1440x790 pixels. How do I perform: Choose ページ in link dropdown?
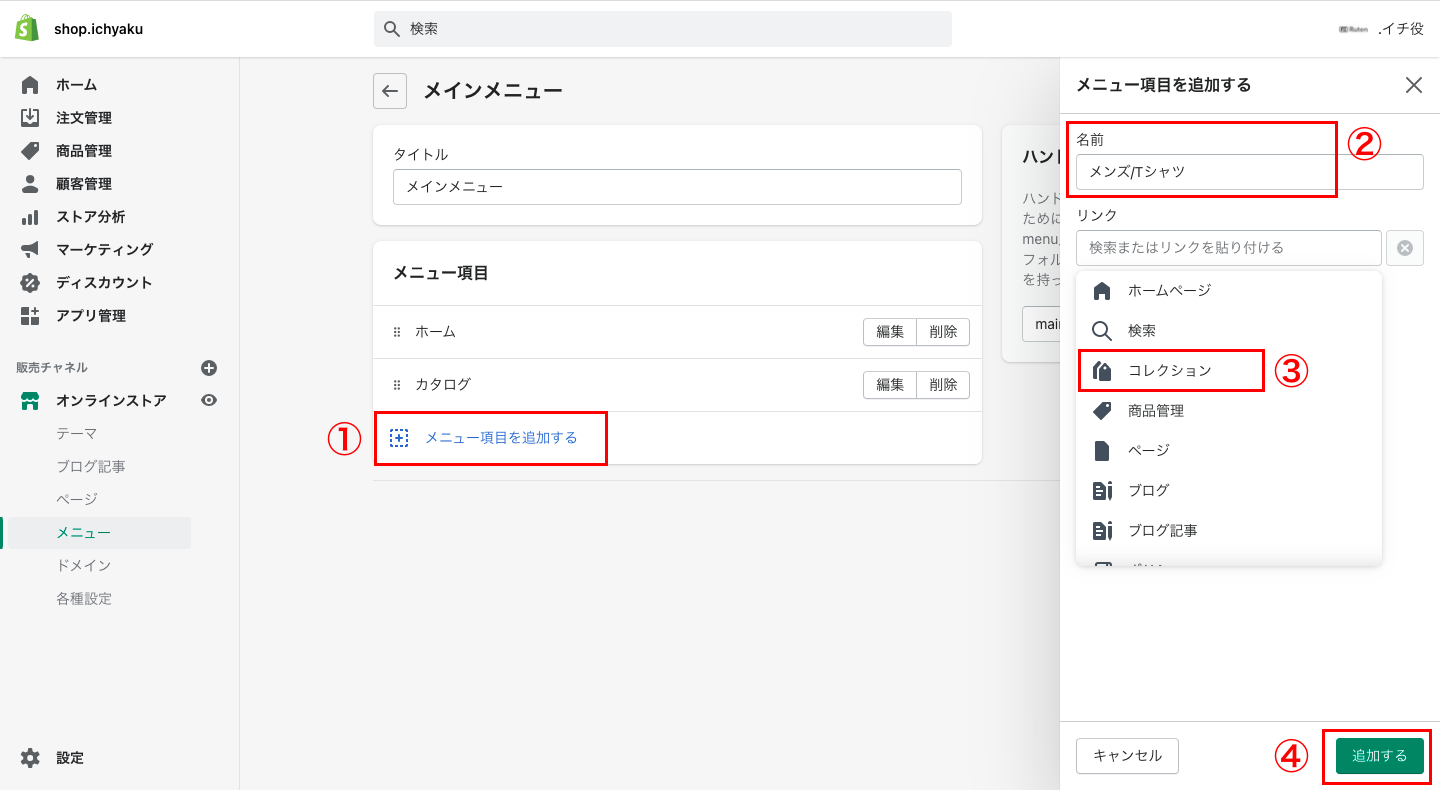1229,450
